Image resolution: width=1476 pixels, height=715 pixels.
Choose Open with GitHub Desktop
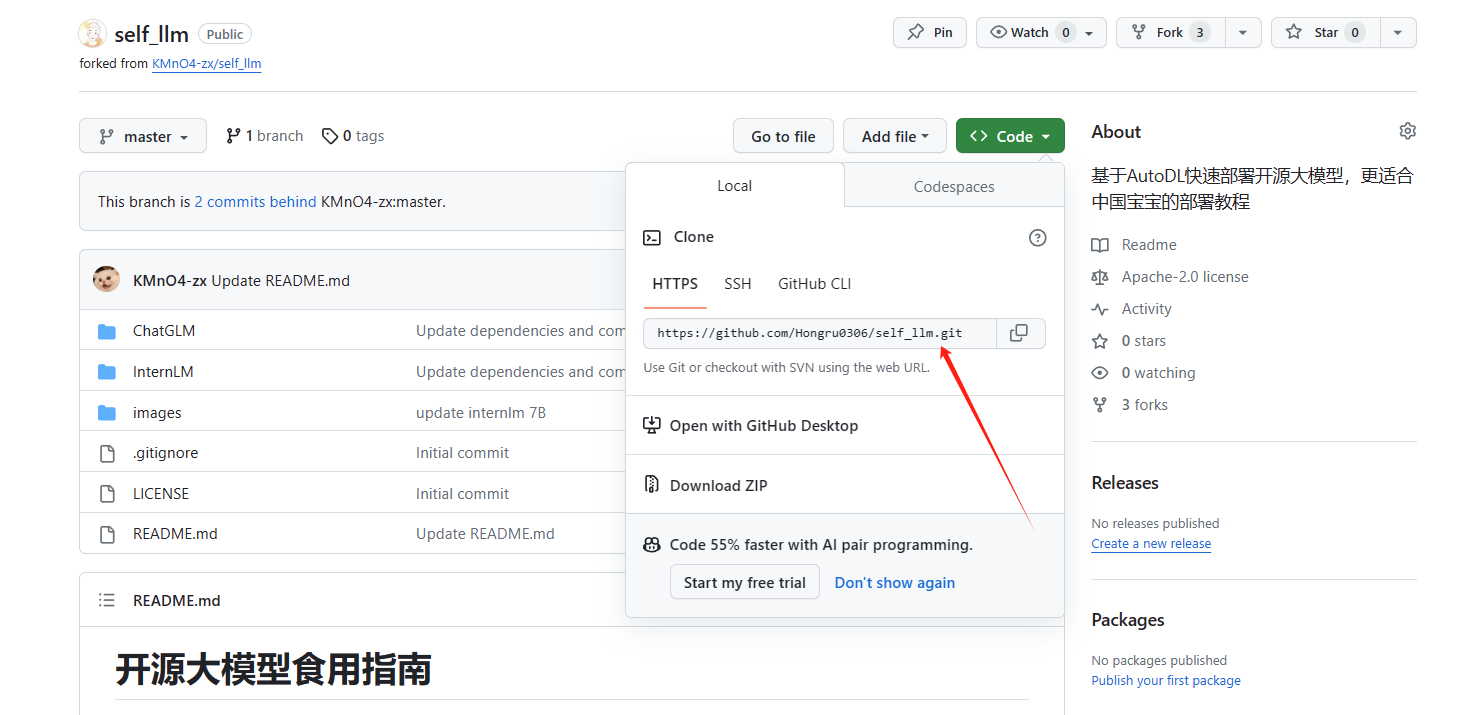coord(845,425)
